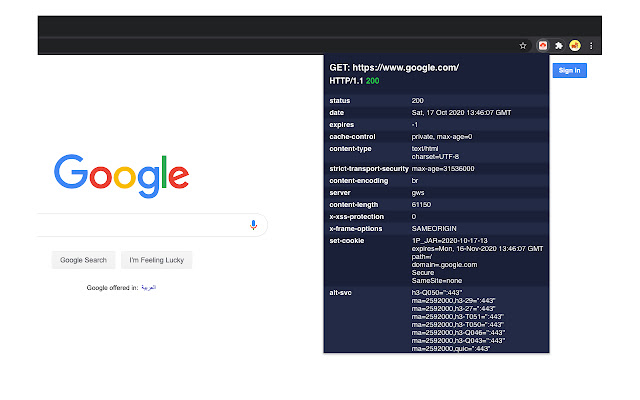The width and height of the screenshot is (640, 400).
Task: Click the Sign in button
Action: [569, 70]
